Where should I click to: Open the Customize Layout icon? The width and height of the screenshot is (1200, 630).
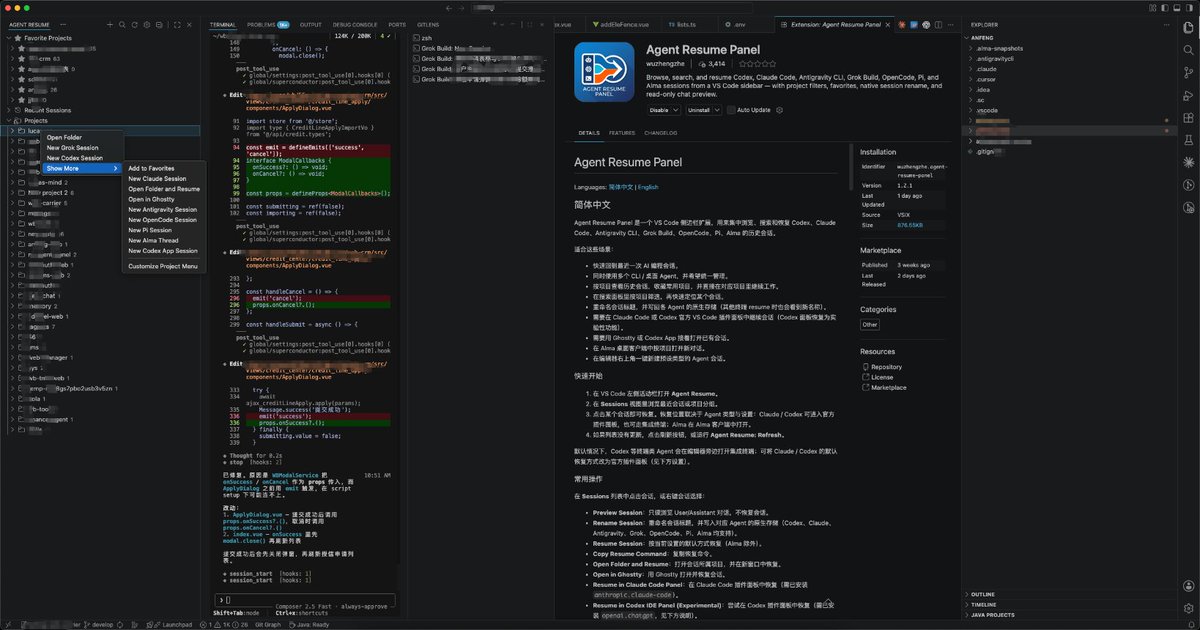1152,7
